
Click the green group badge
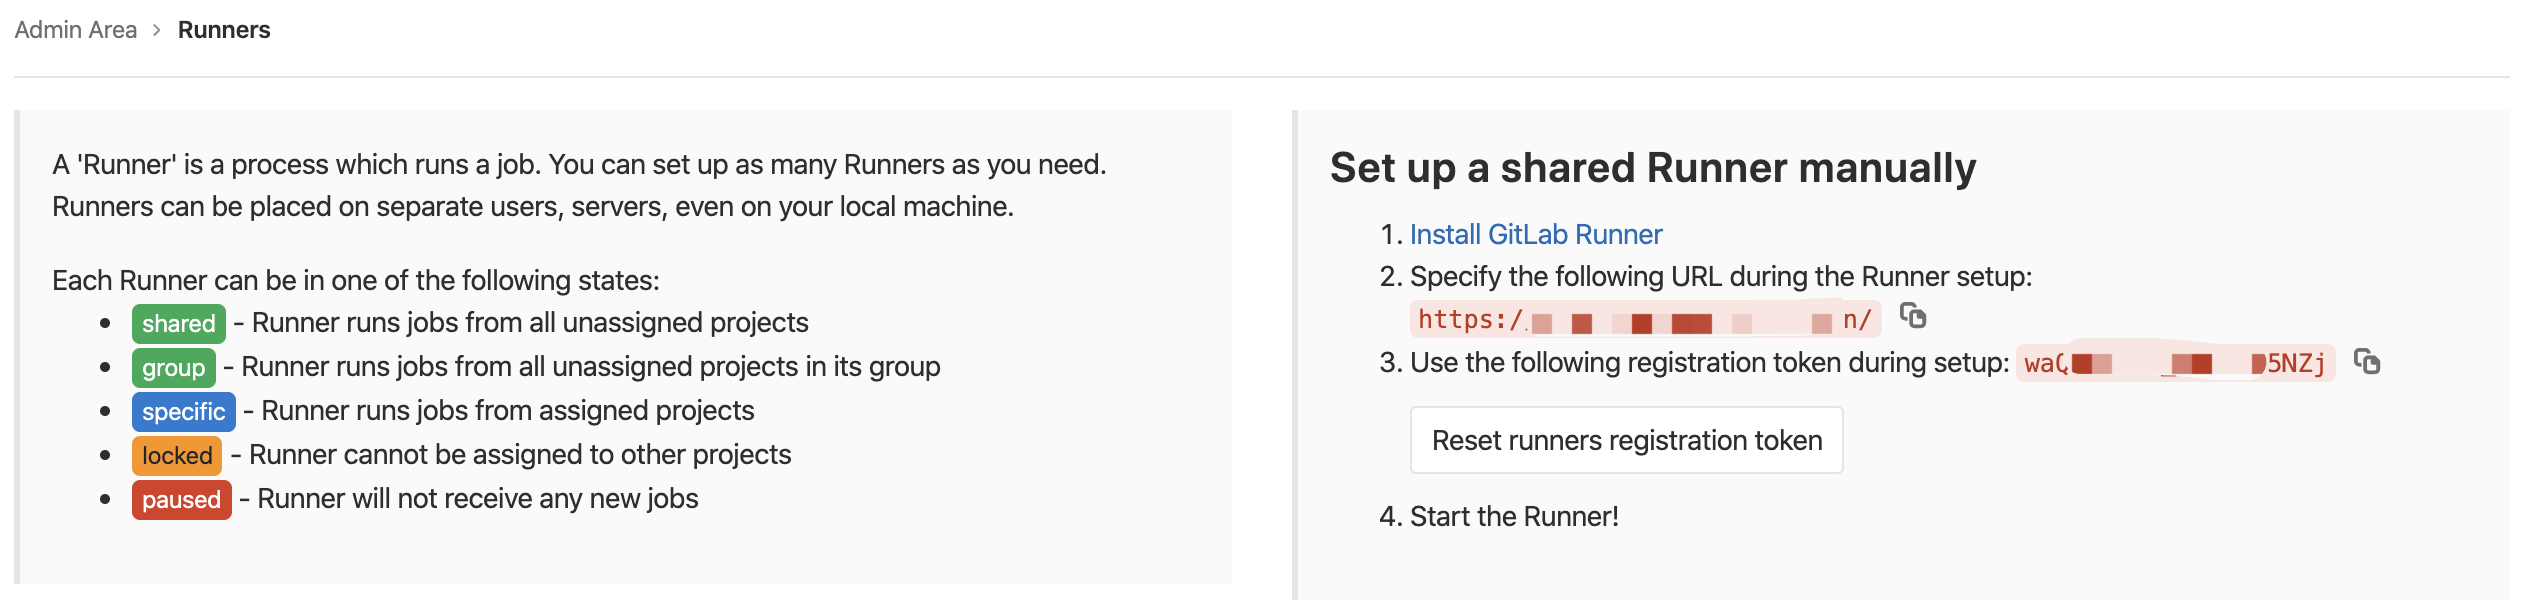point(173,368)
